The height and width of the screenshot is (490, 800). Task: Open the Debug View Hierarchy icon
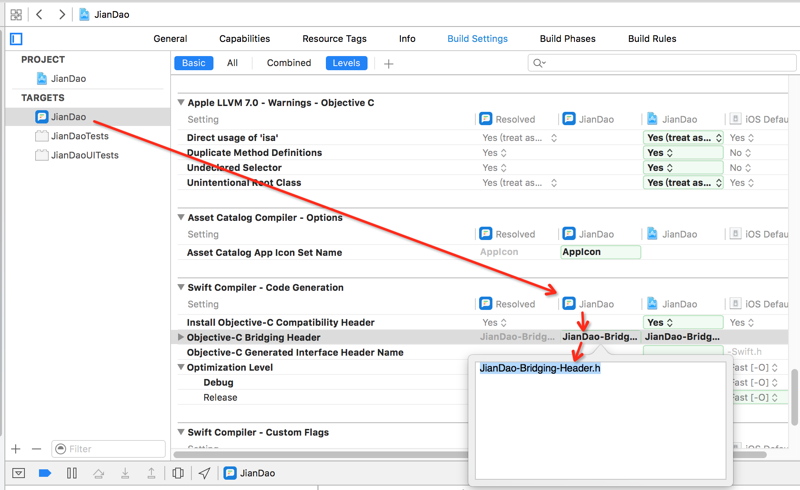tap(178, 473)
